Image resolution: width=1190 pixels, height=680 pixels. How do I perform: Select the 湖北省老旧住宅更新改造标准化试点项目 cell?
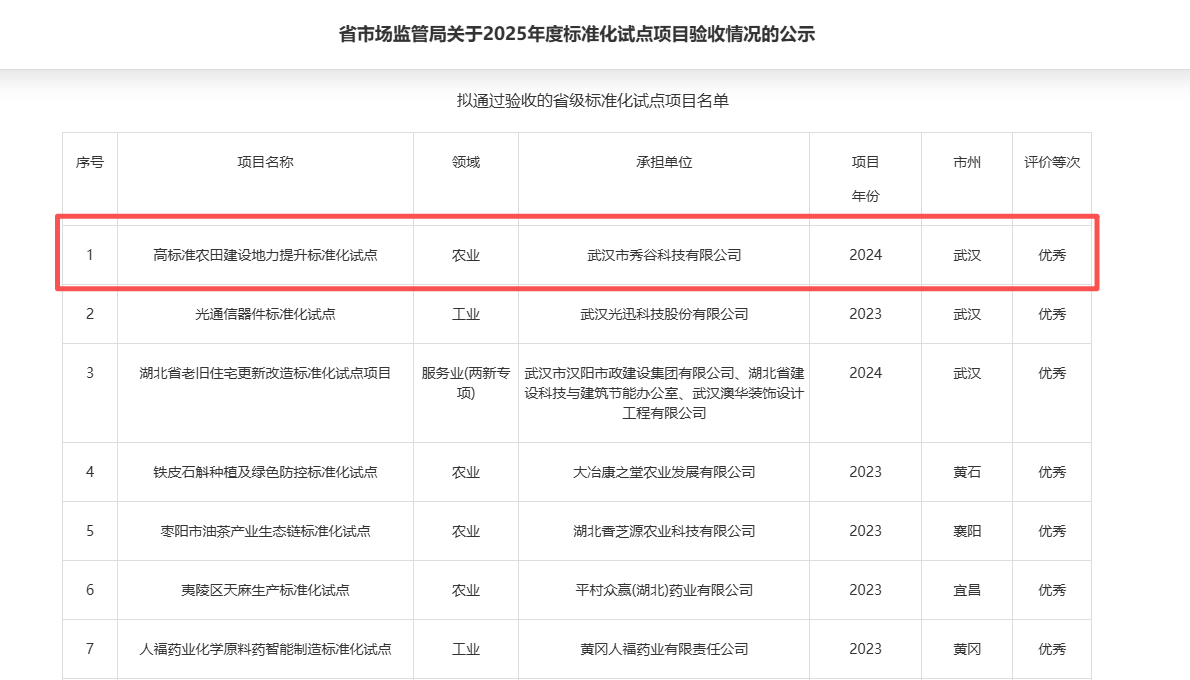tap(265, 373)
